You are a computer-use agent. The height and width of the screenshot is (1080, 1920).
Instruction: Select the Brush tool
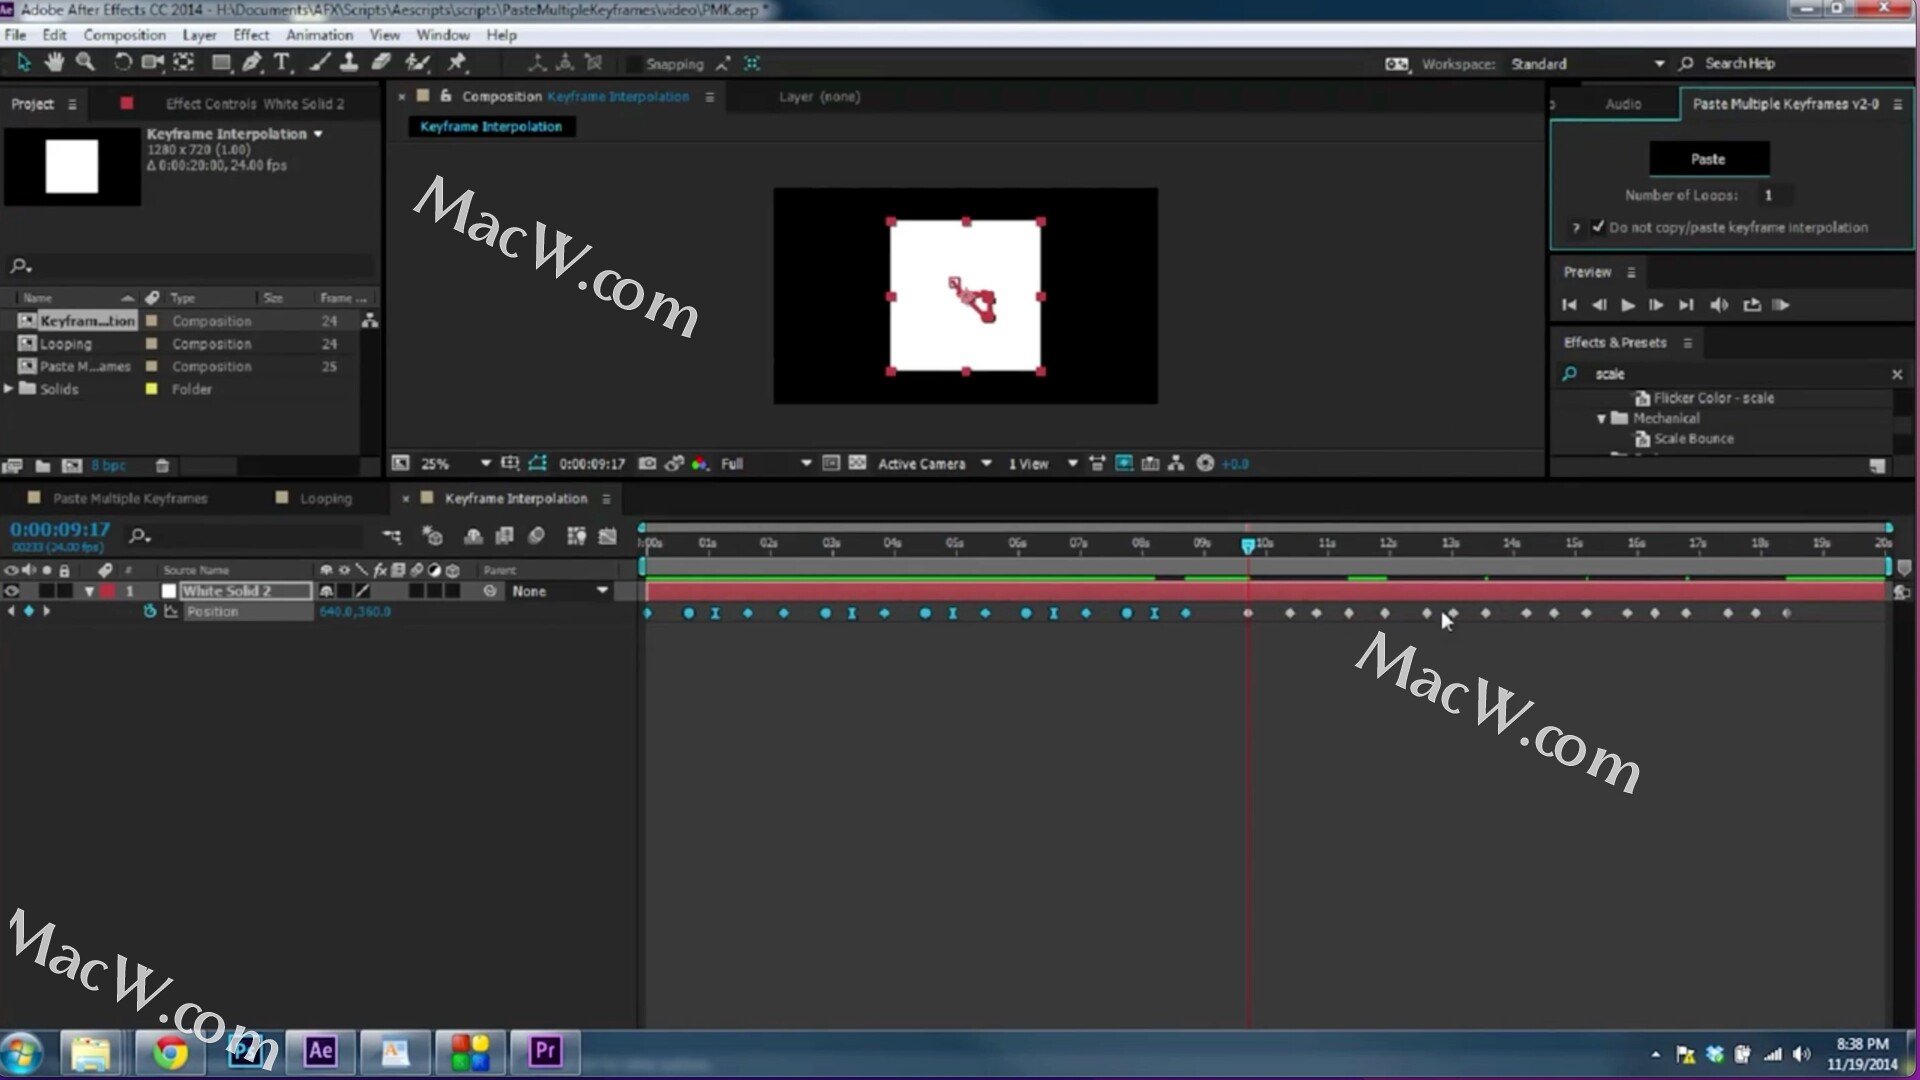319,63
